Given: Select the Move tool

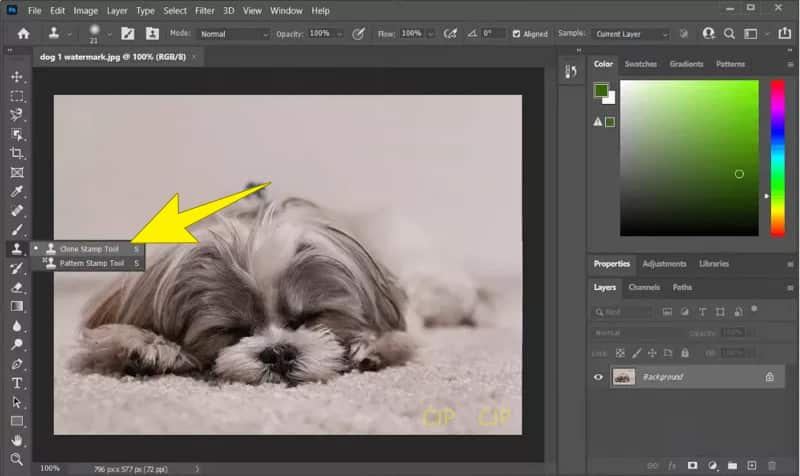Looking at the screenshot, I should pyautogui.click(x=17, y=77).
